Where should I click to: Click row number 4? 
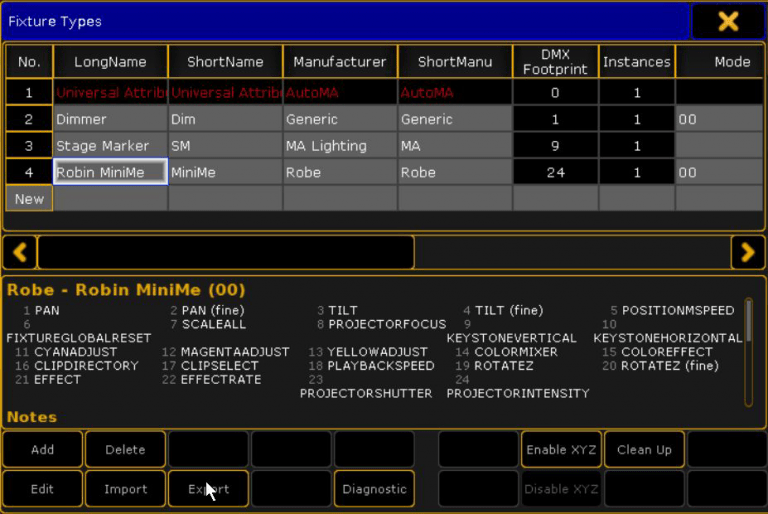pyautogui.click(x=29, y=172)
